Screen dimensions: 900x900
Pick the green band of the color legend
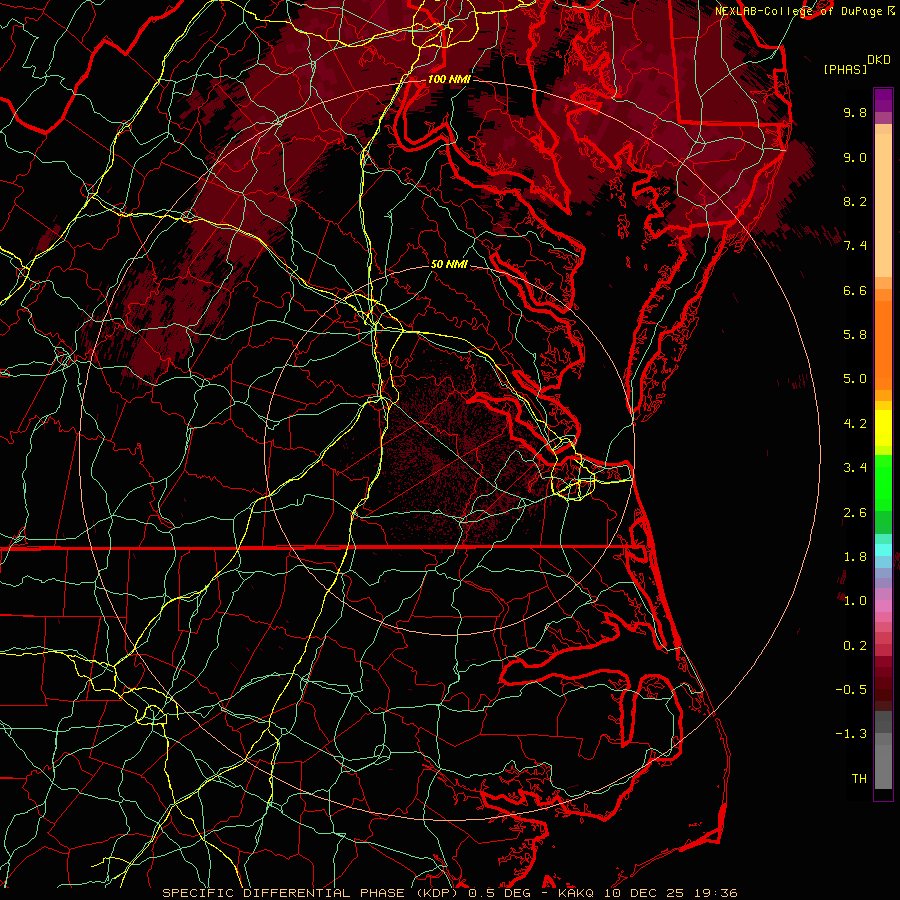883,482
